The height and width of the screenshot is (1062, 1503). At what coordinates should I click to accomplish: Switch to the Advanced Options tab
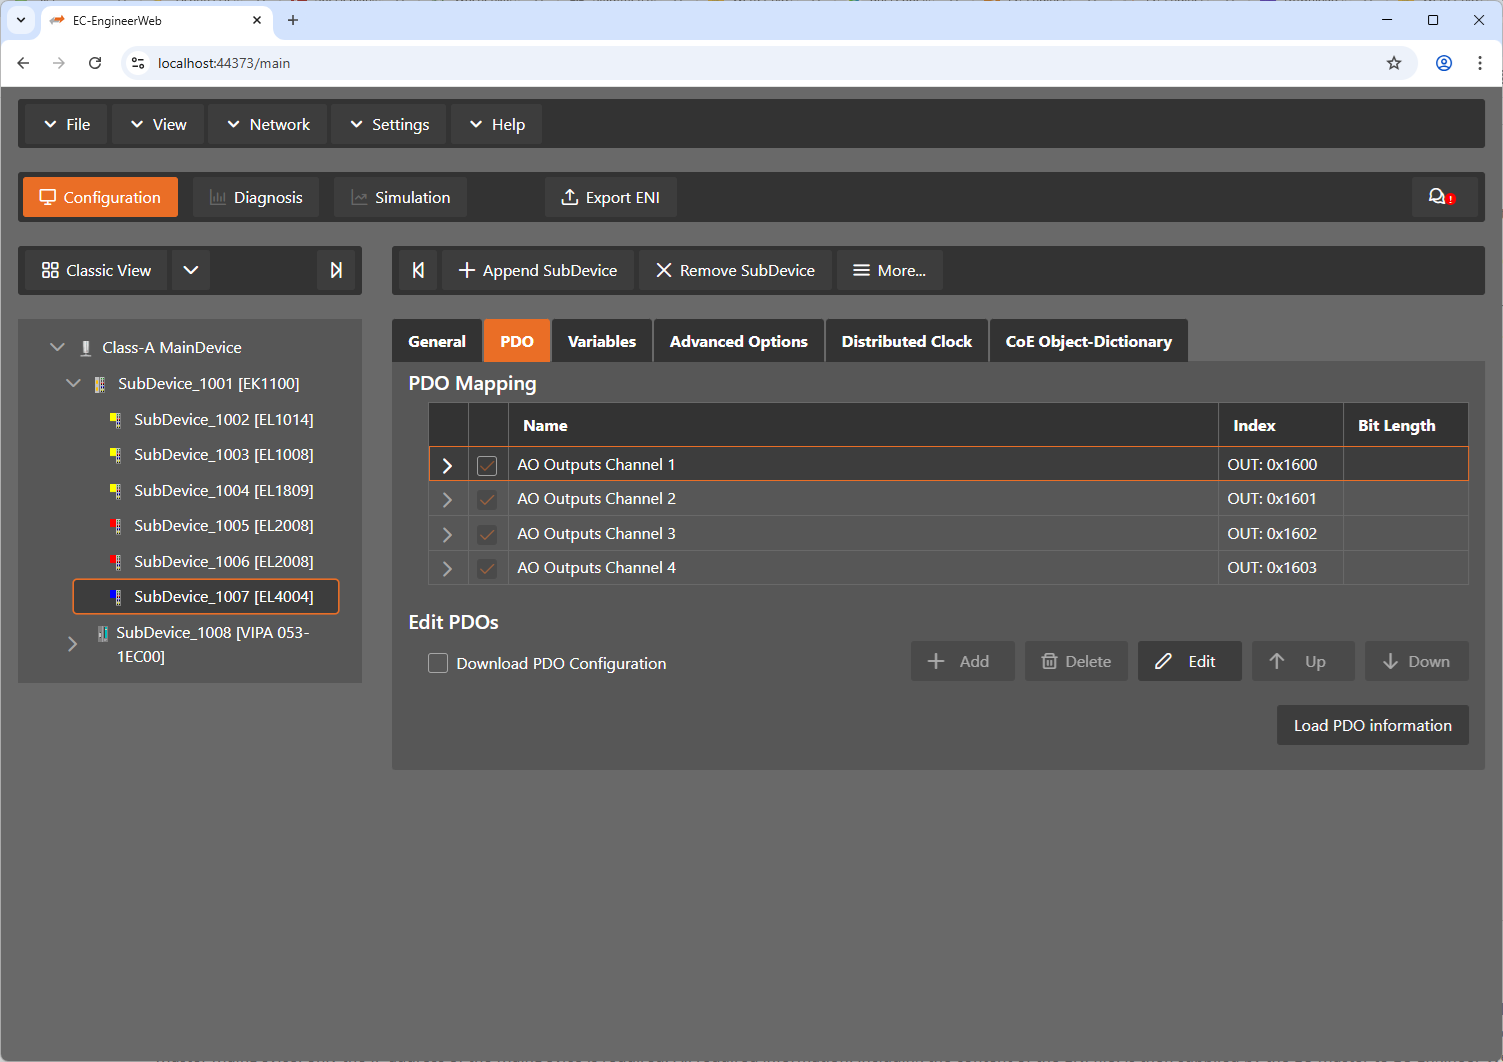739,341
